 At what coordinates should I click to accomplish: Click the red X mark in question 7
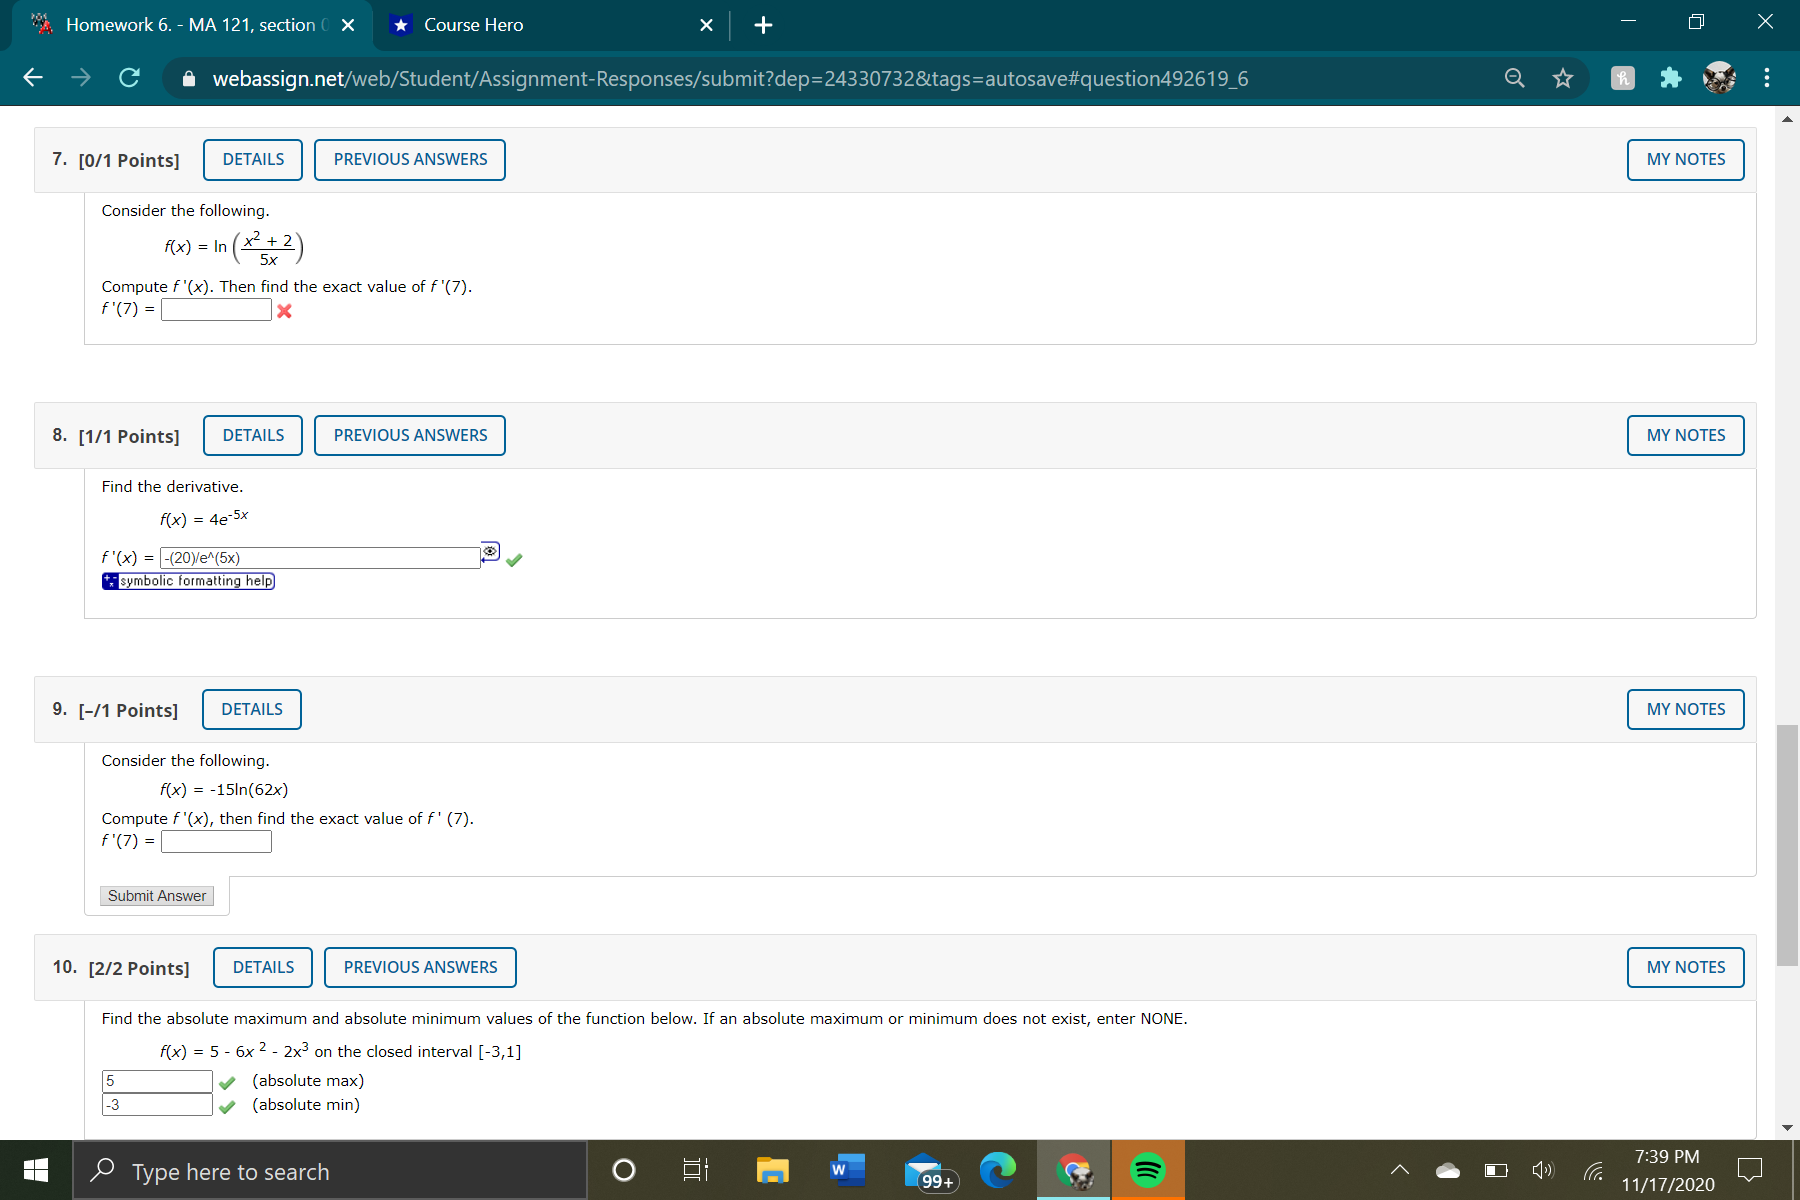click(285, 311)
